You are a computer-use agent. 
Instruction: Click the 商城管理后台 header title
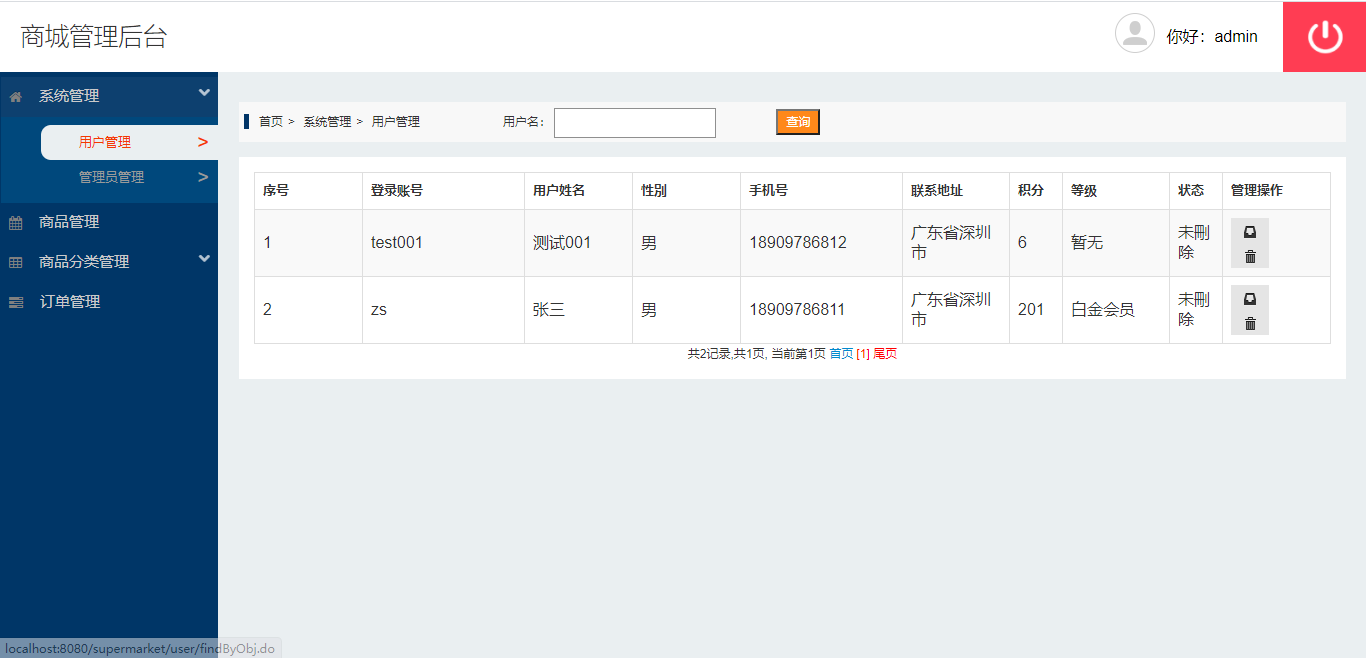pos(94,37)
